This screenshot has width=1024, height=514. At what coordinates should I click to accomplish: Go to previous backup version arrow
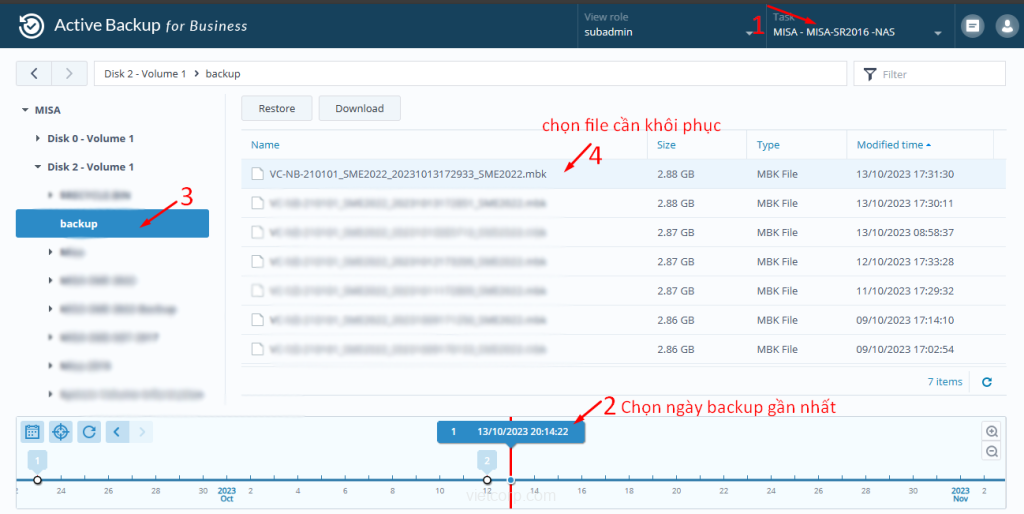[117, 432]
